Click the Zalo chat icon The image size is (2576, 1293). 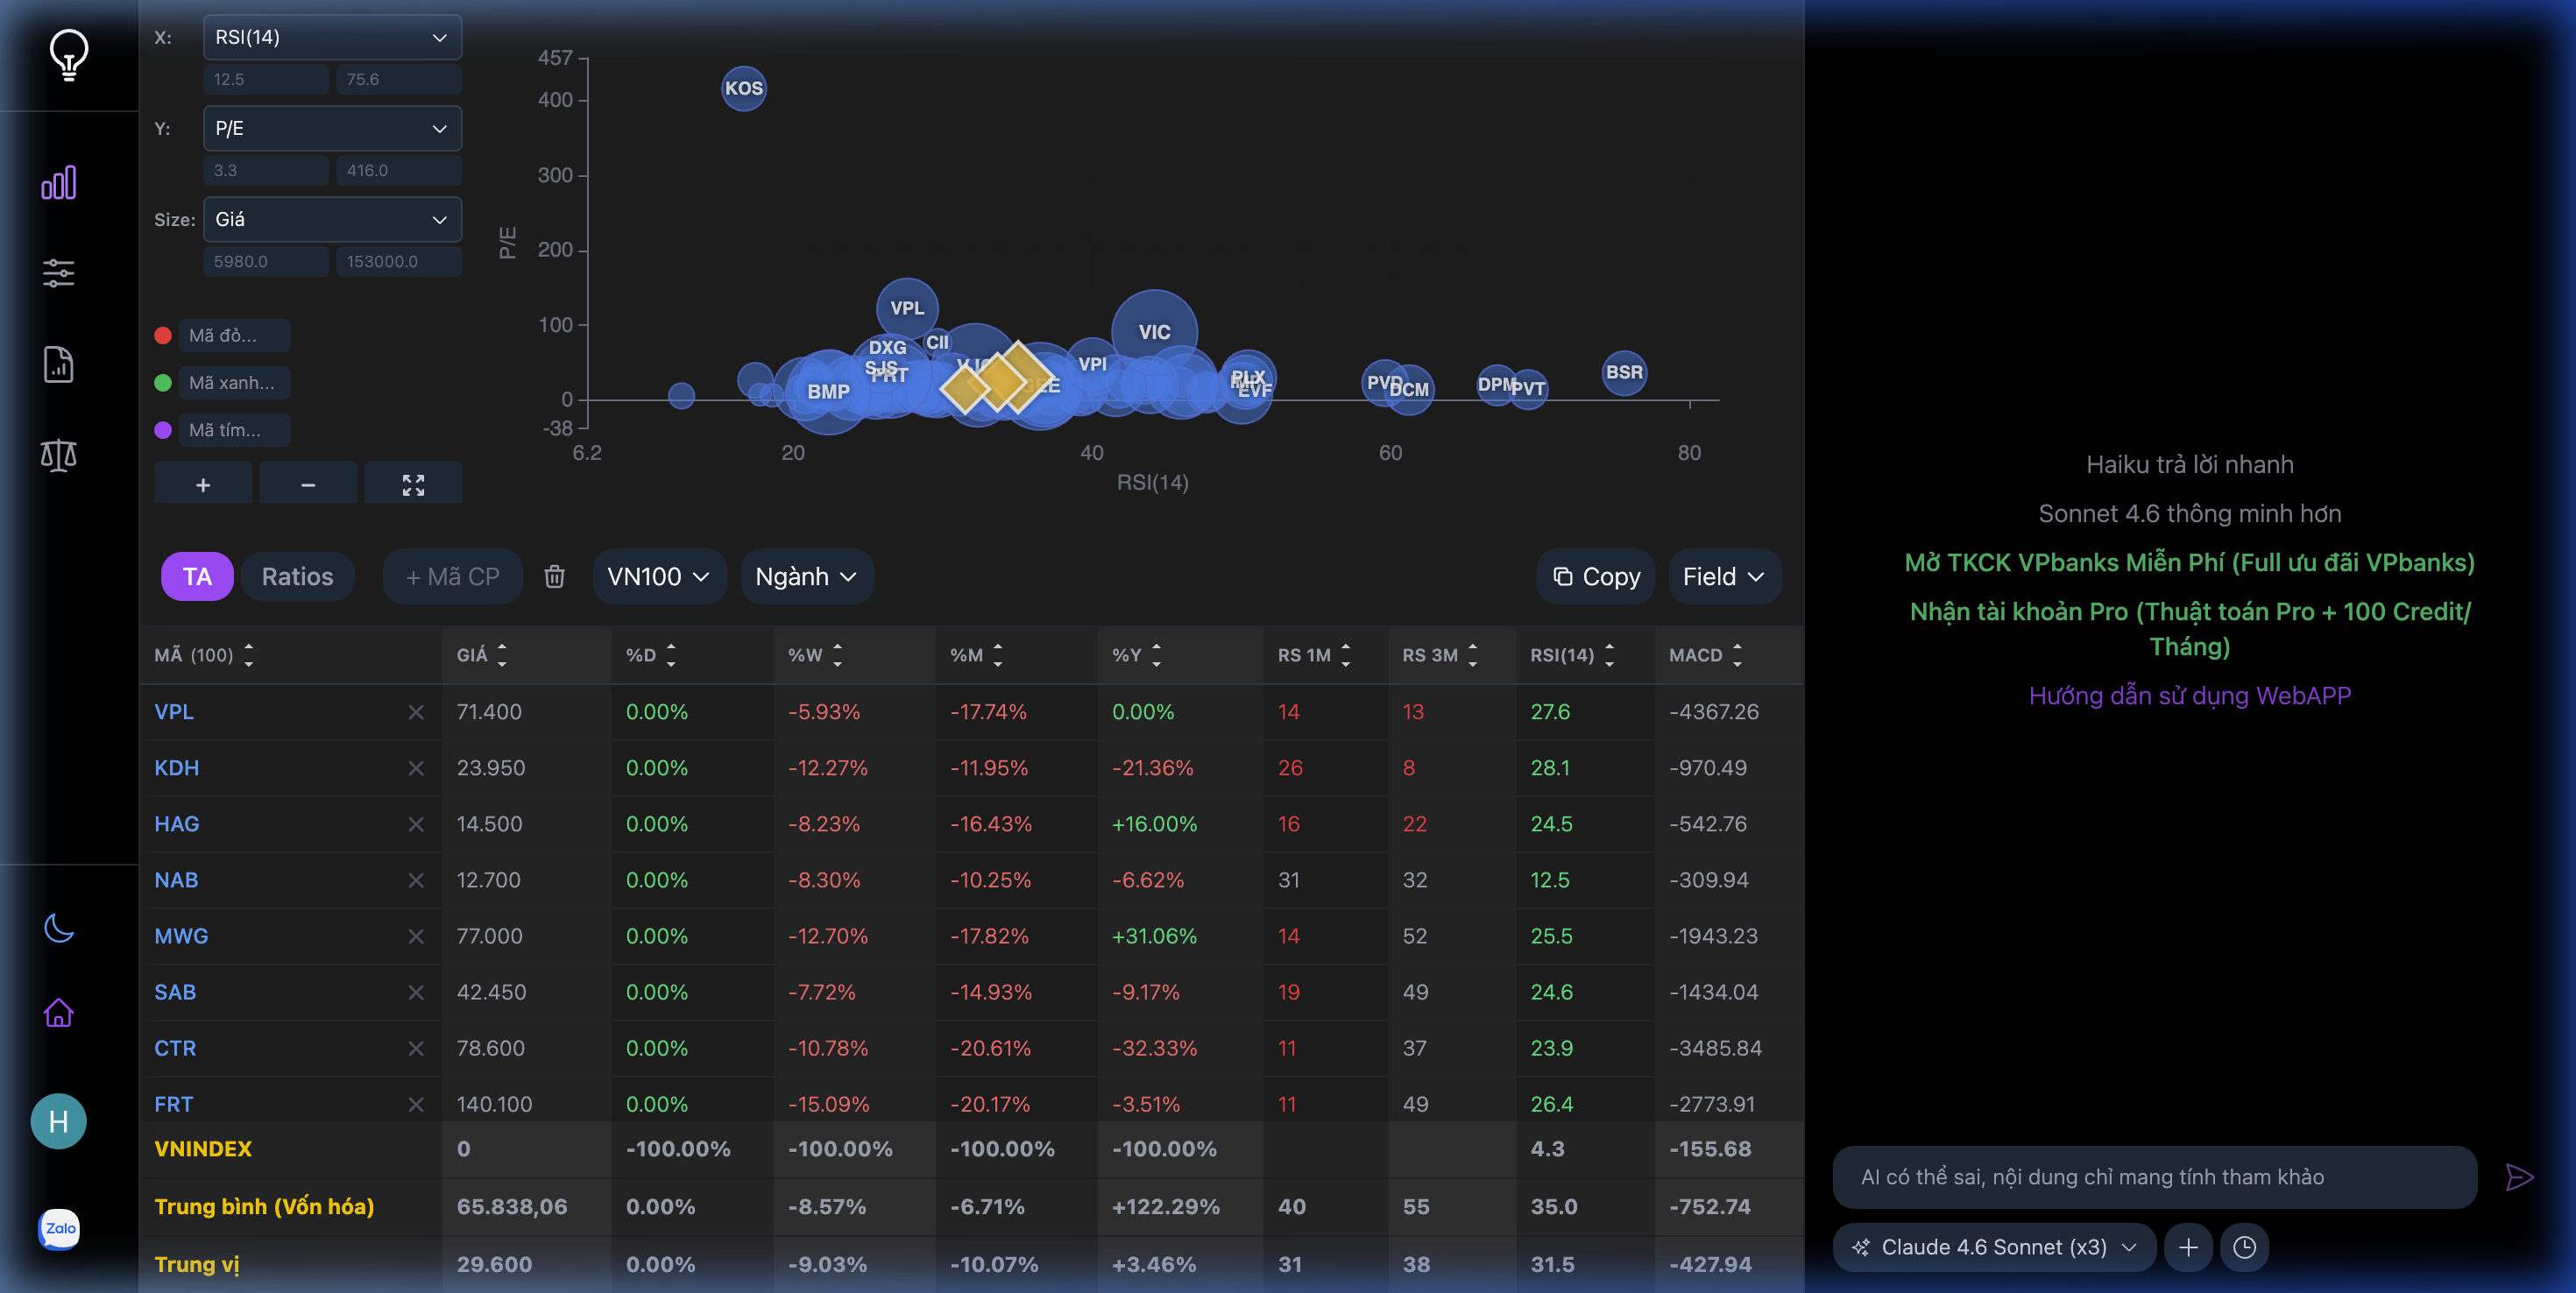[x=59, y=1228]
